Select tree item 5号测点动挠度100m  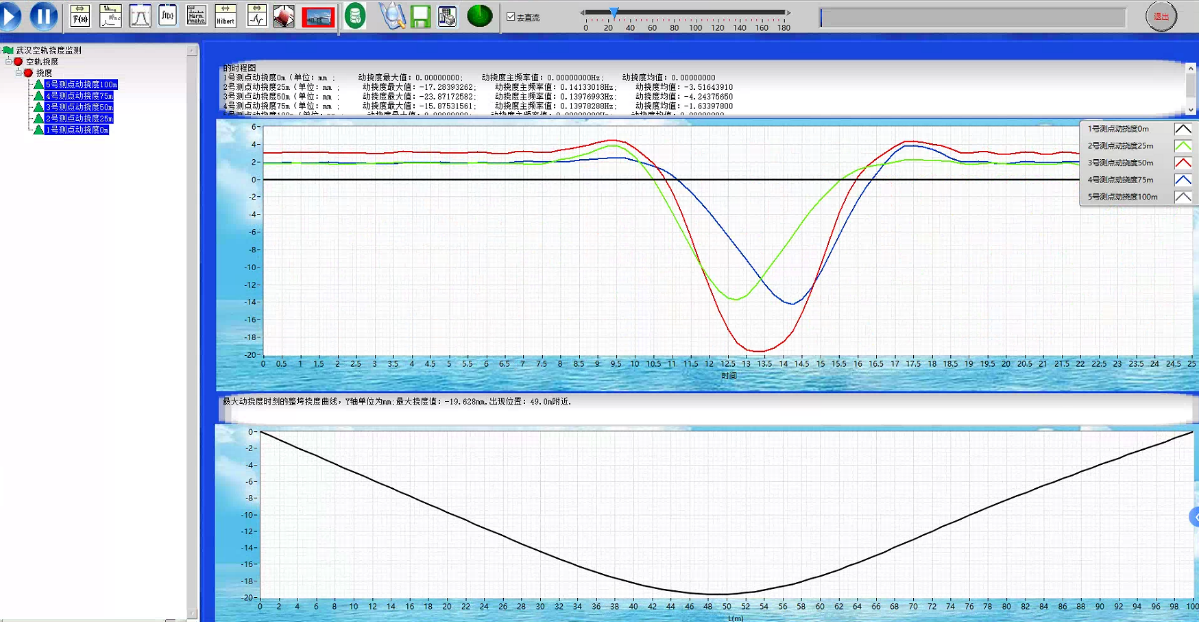pos(81,85)
